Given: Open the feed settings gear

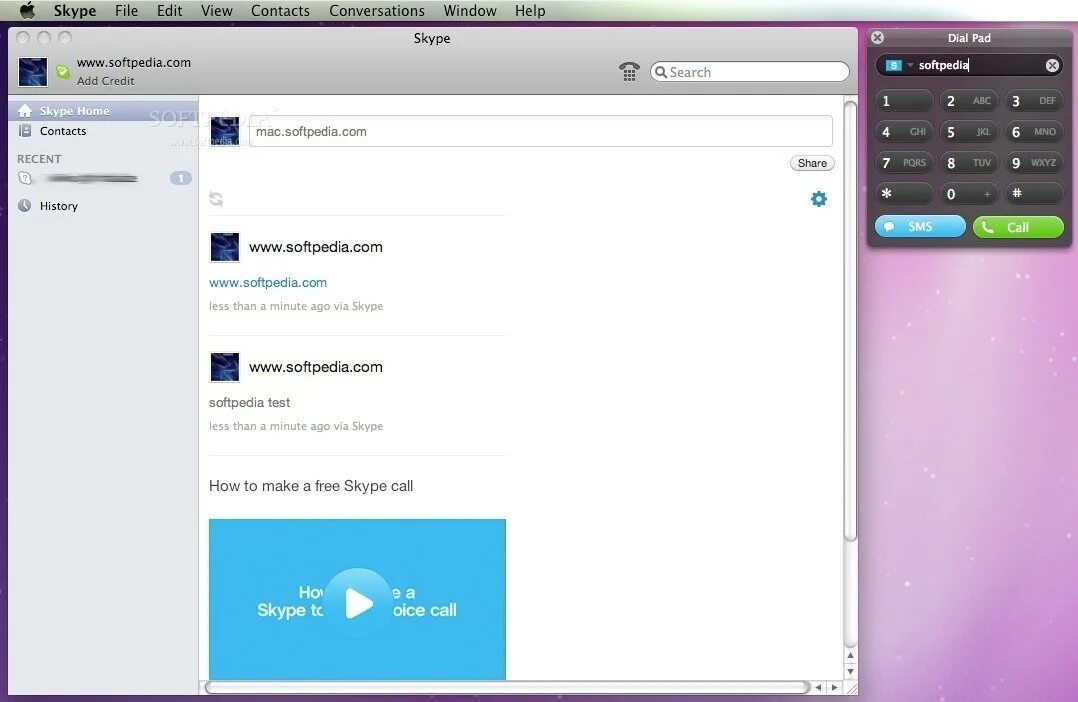Looking at the screenshot, I should 819,199.
